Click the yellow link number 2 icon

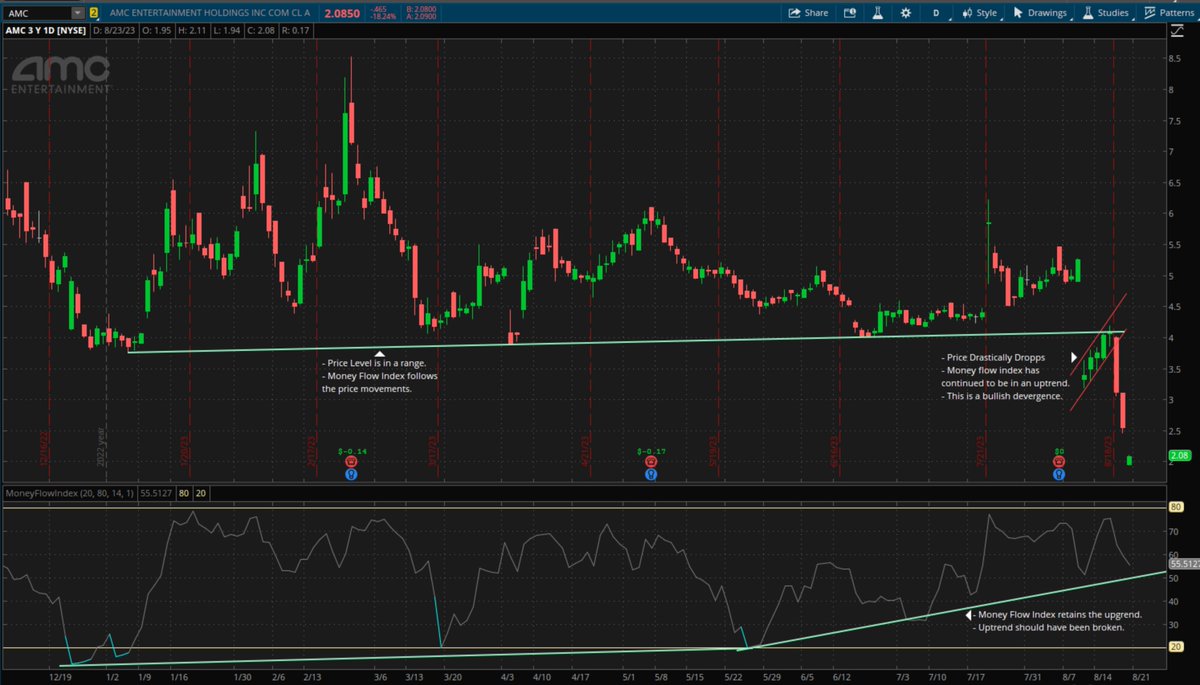(93, 13)
